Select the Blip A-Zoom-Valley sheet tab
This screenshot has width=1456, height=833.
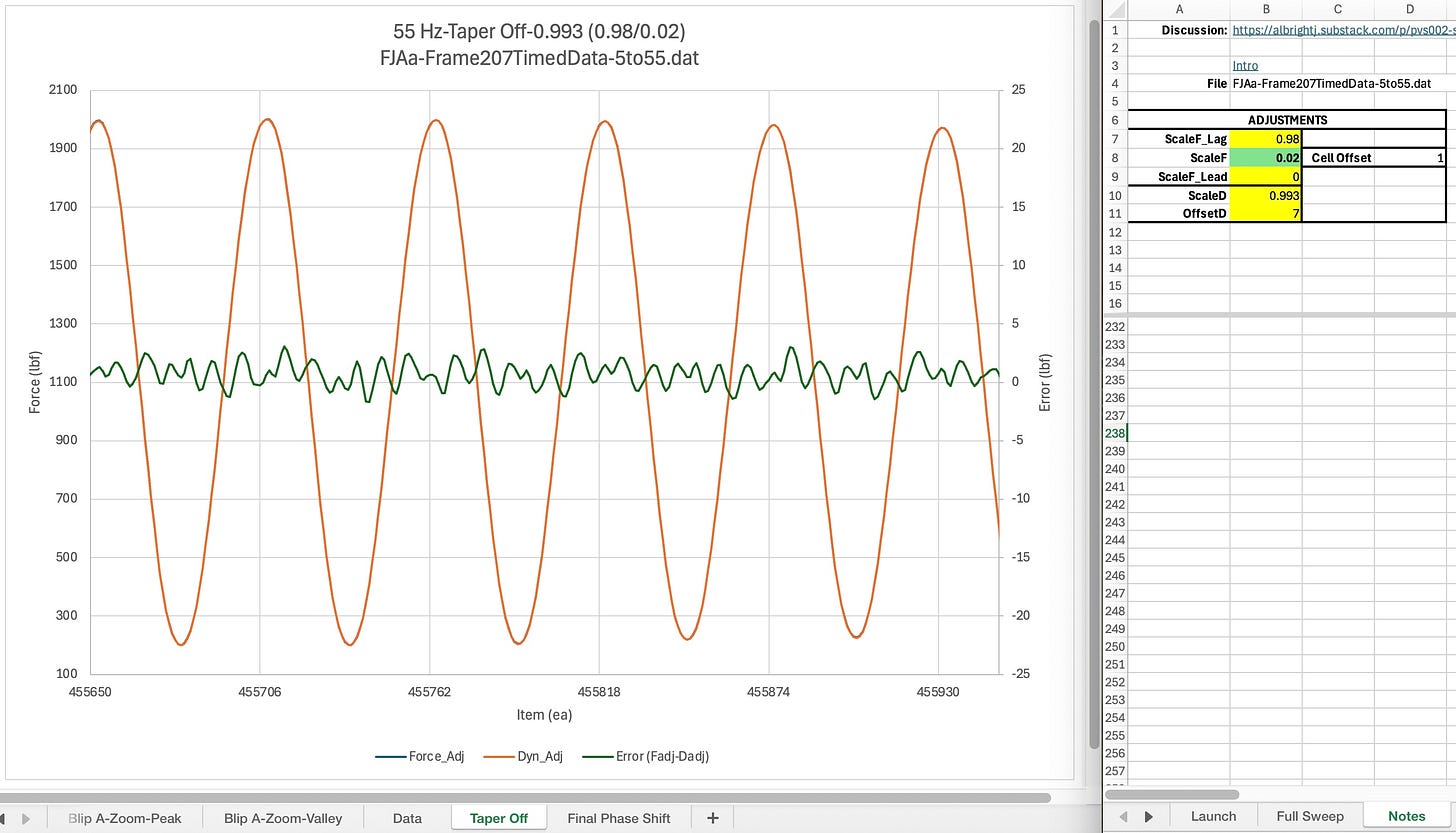(x=283, y=818)
